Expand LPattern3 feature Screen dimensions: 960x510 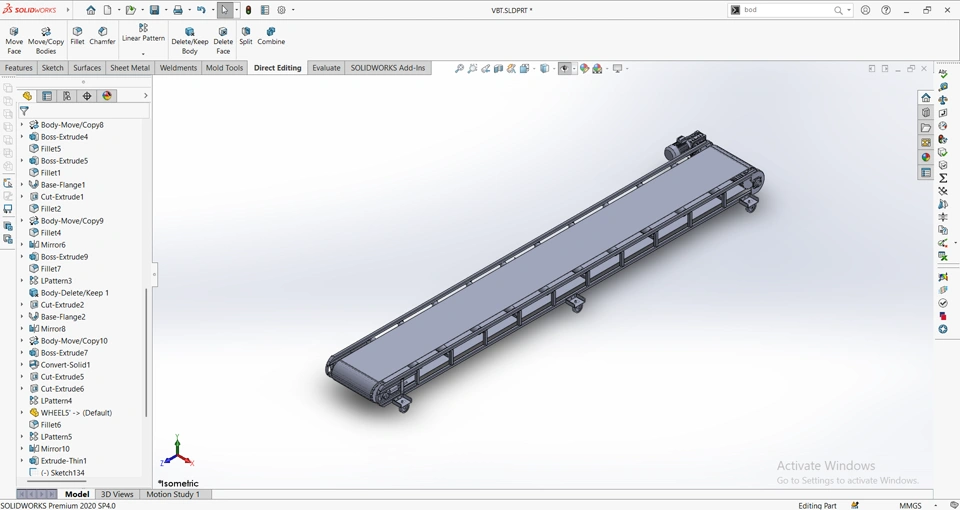(22, 280)
